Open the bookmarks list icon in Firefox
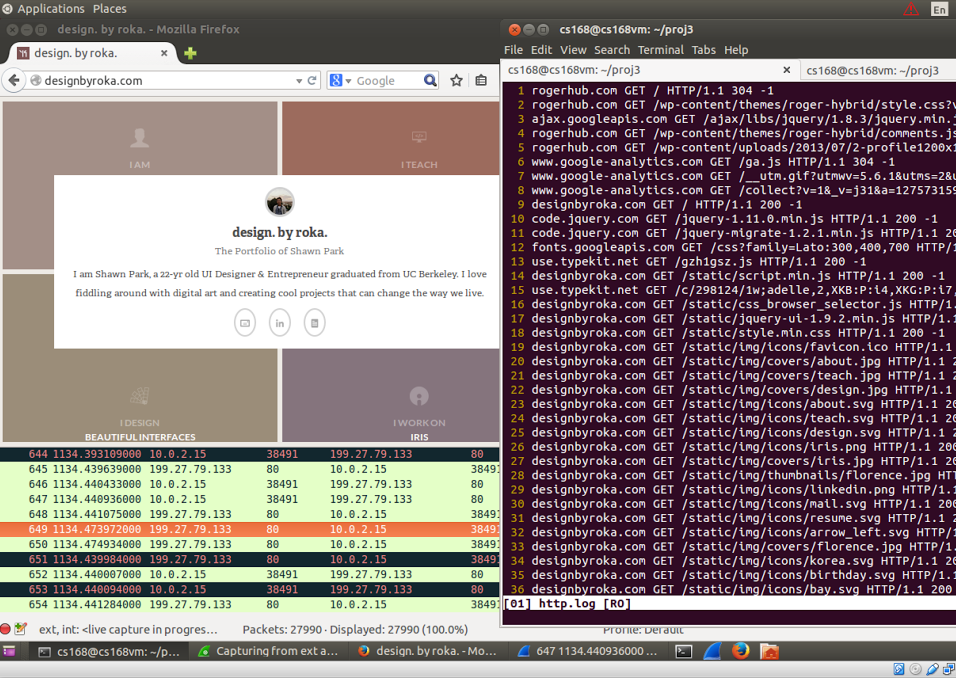Screen dimensions: 956x678 pos(481,81)
